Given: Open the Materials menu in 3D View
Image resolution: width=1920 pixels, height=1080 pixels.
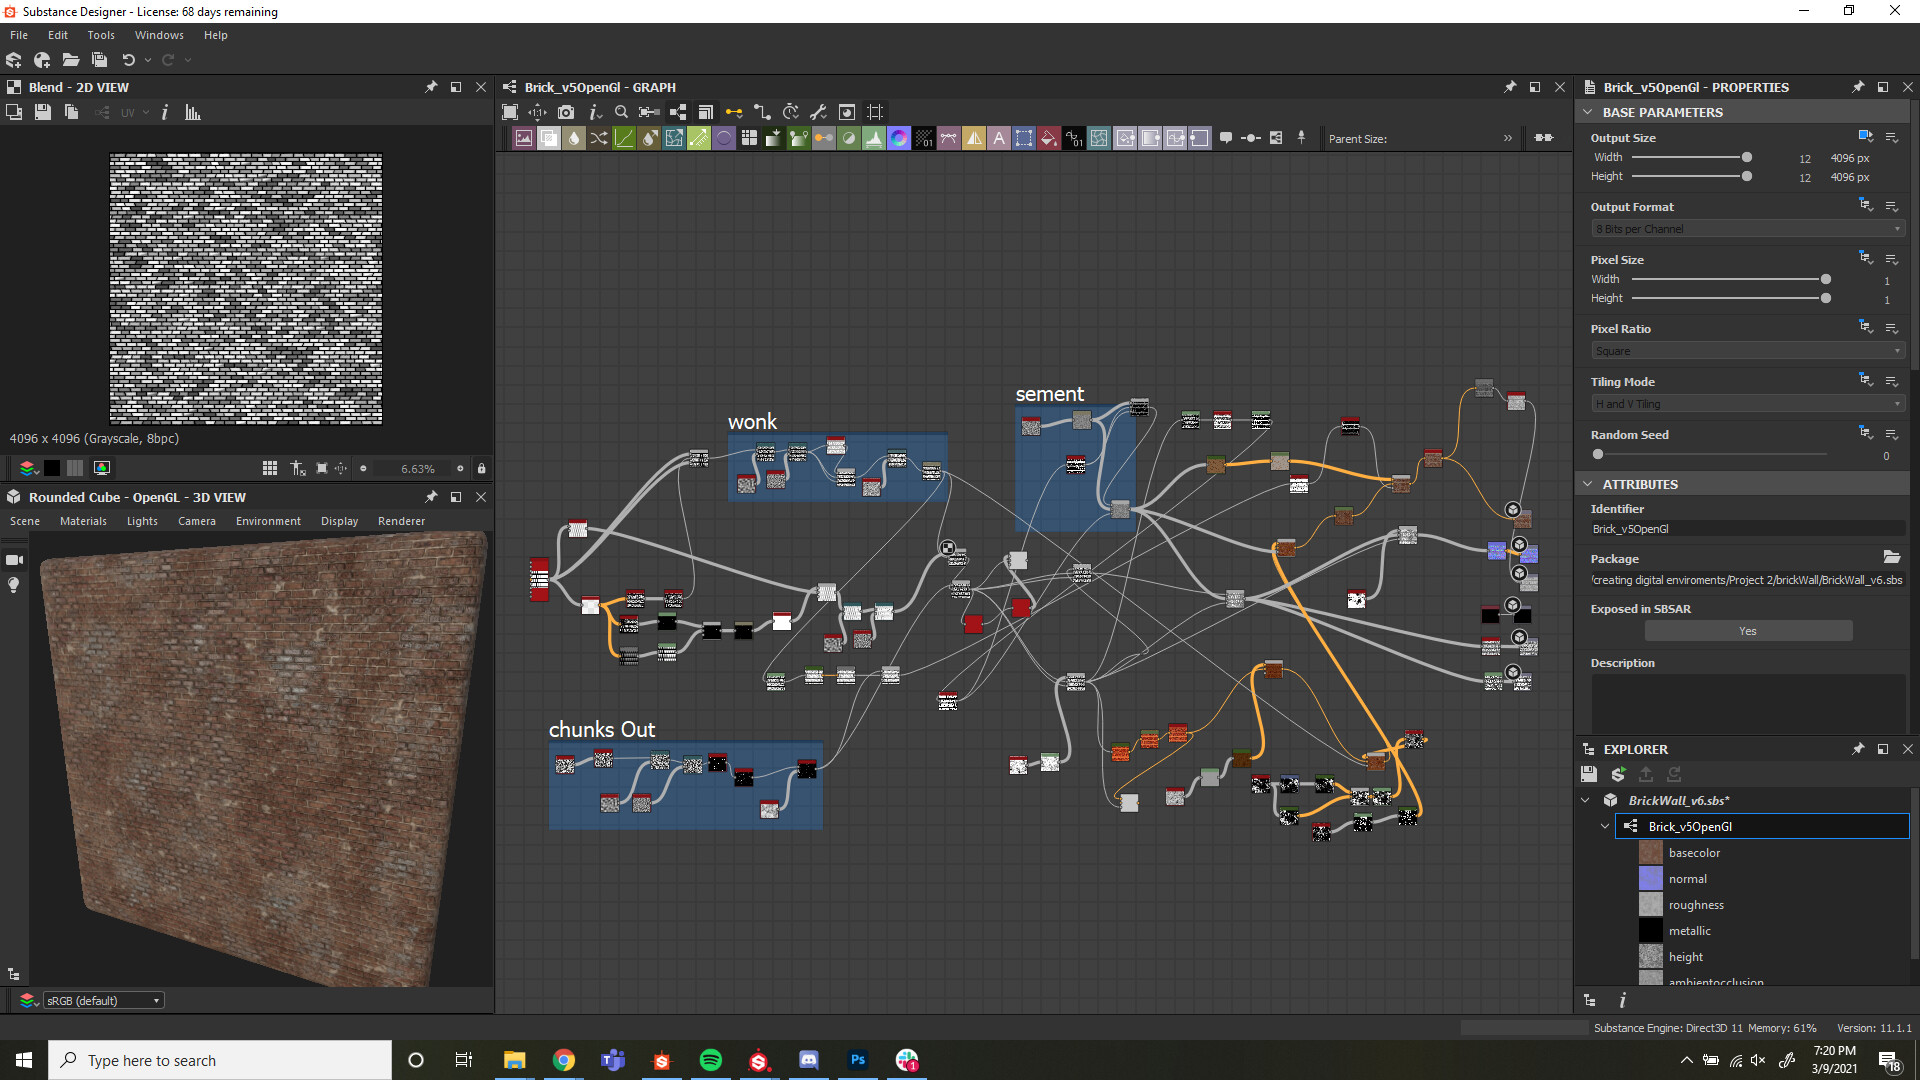Looking at the screenshot, I should [83, 521].
